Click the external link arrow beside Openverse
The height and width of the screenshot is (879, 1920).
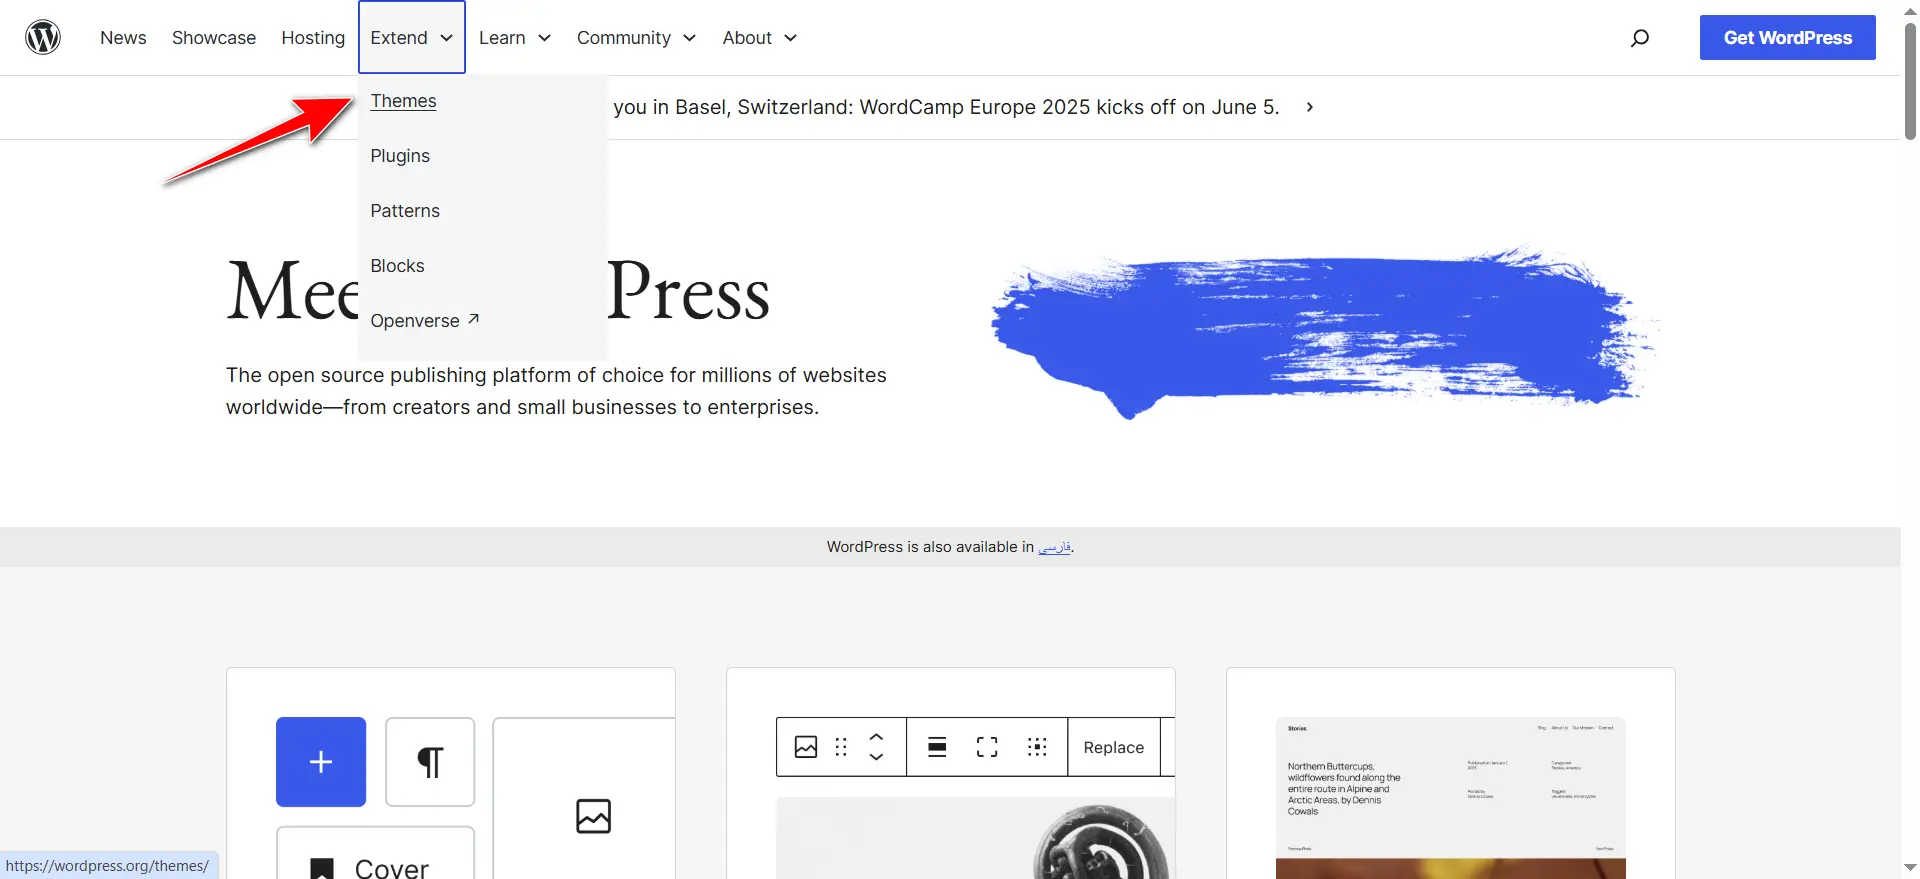[x=474, y=319]
